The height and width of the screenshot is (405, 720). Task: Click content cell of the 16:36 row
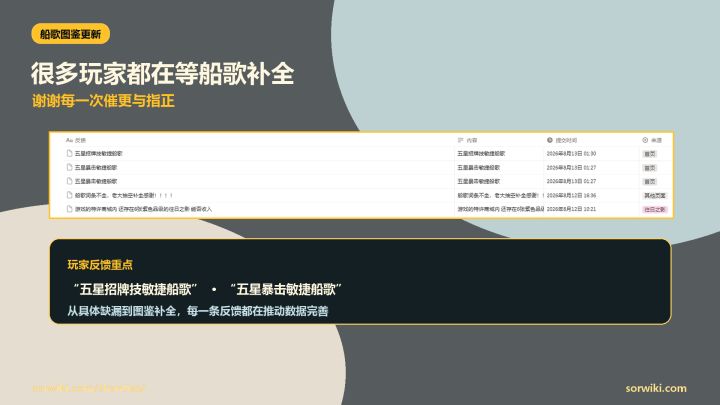[x=501, y=195]
